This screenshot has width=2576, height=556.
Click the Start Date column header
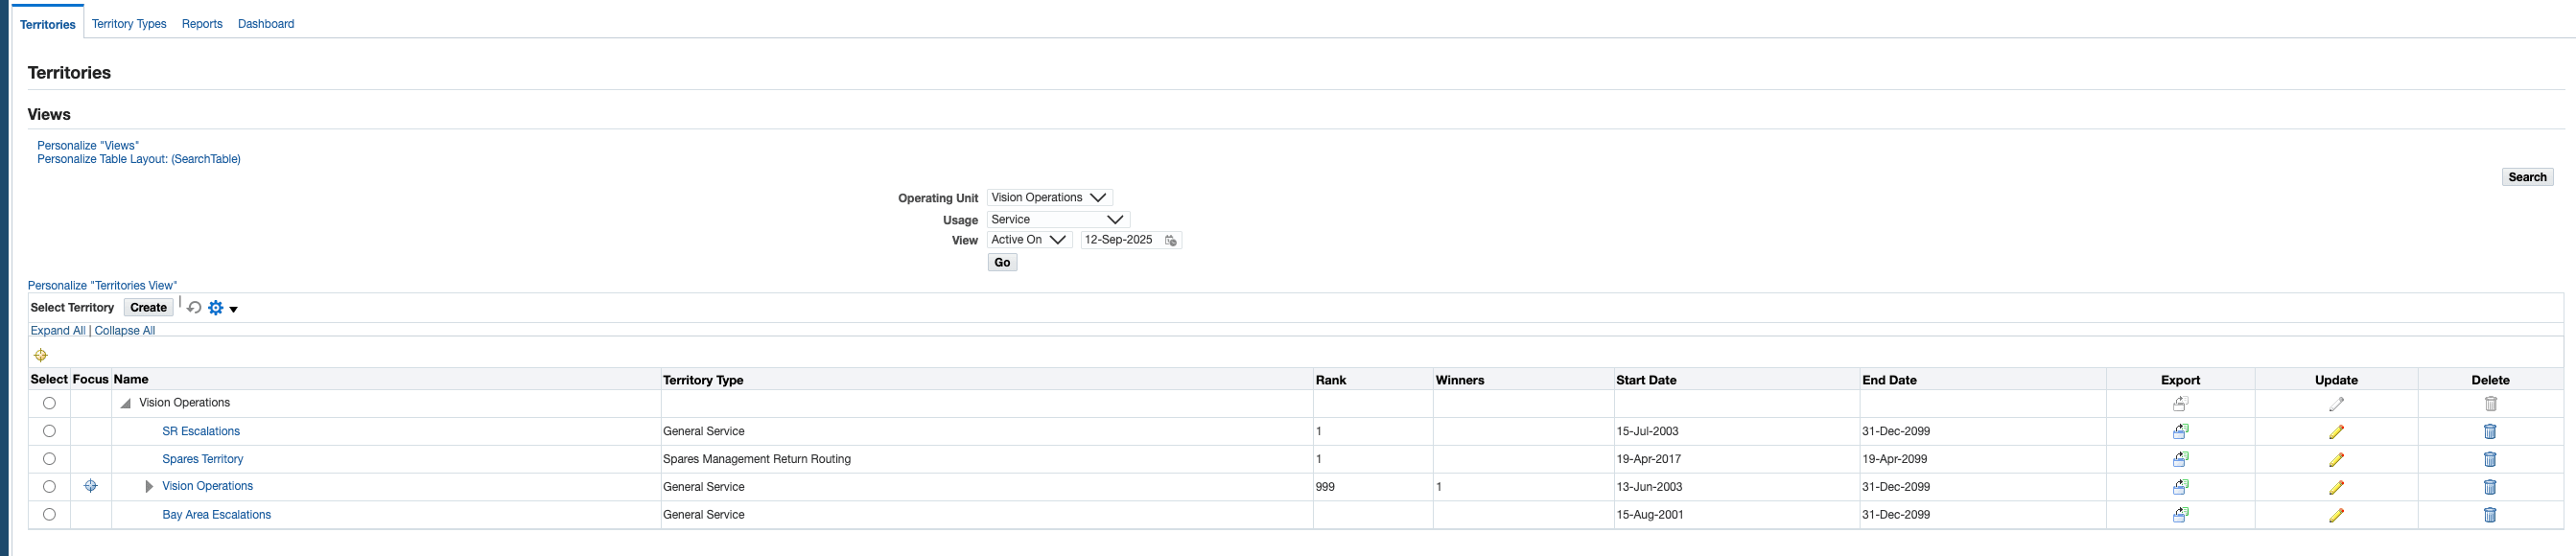(1646, 380)
